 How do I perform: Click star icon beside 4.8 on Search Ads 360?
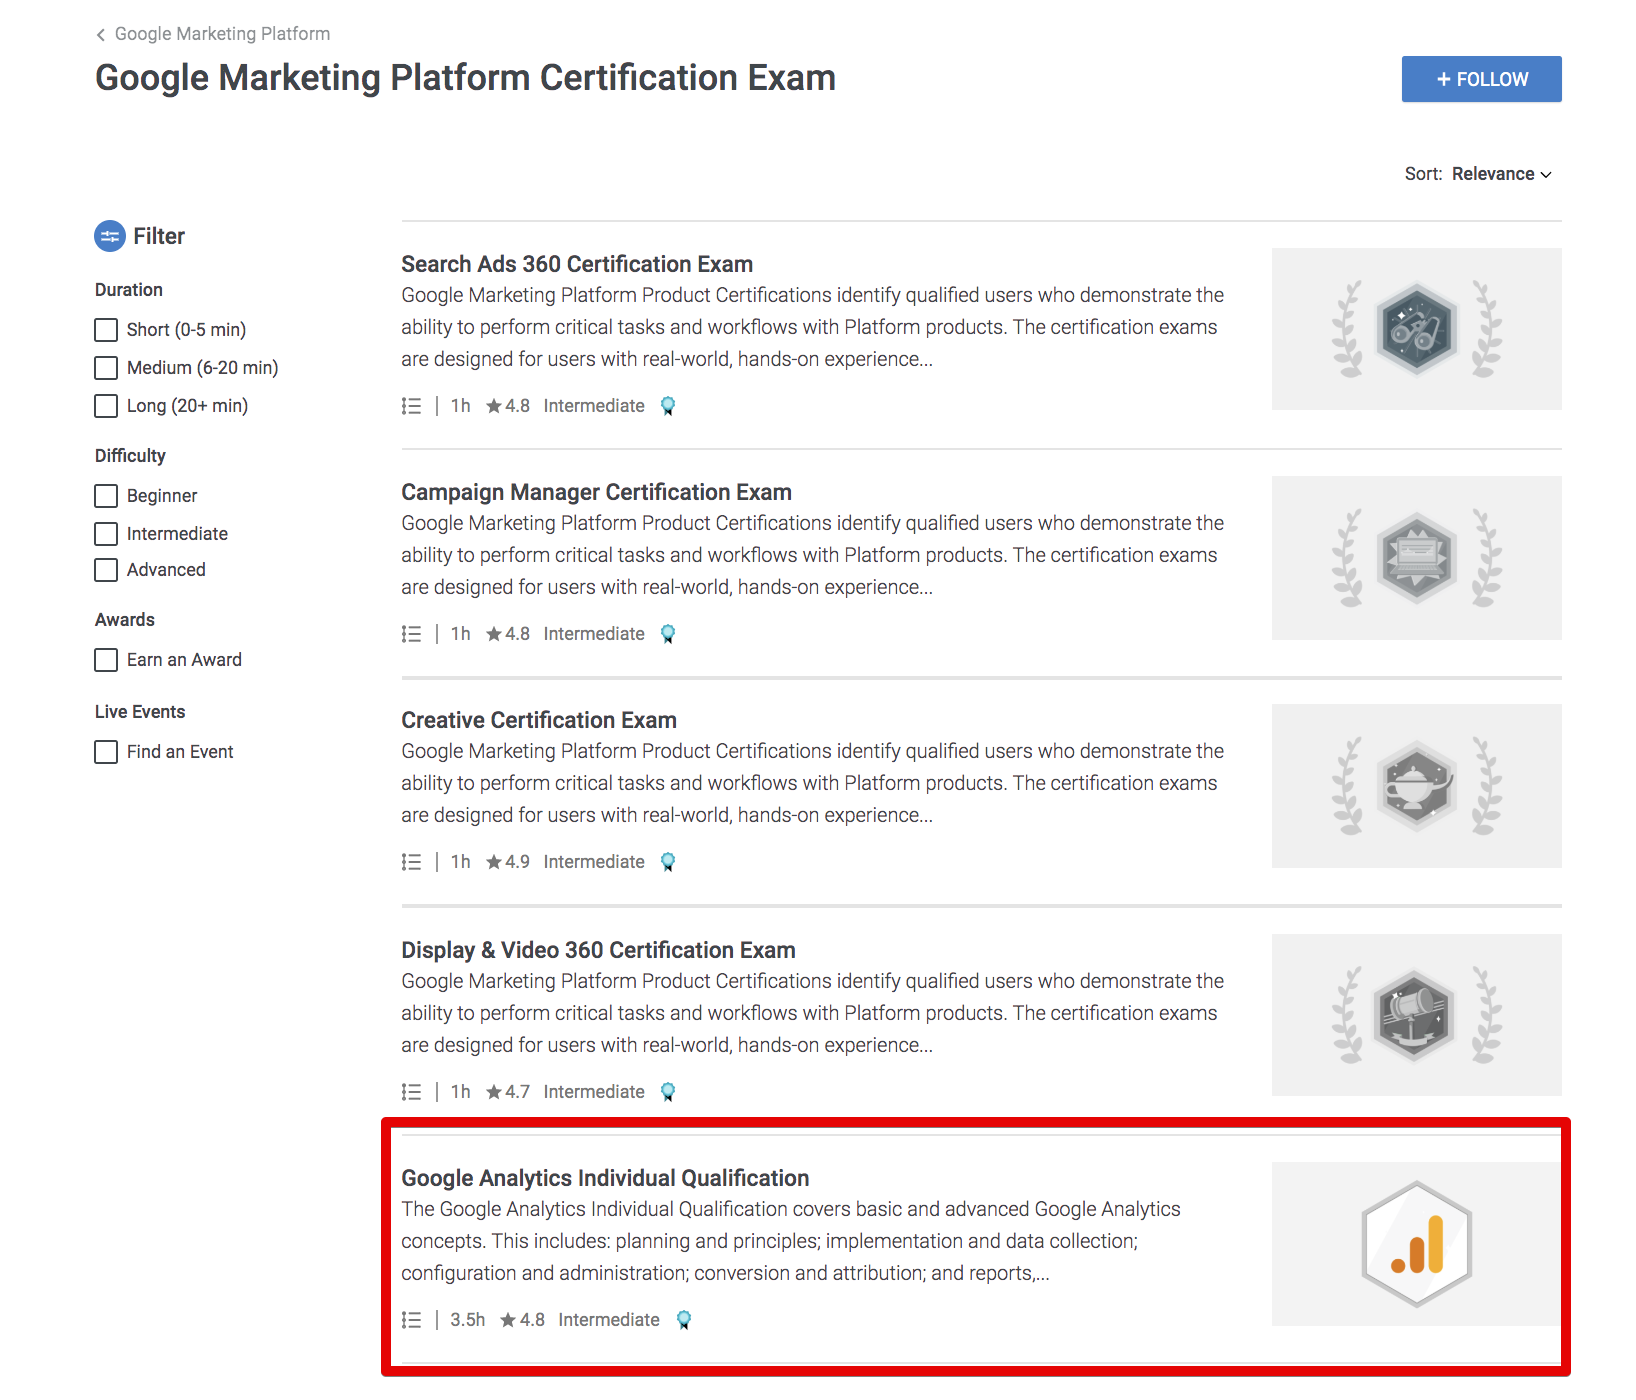tap(494, 405)
